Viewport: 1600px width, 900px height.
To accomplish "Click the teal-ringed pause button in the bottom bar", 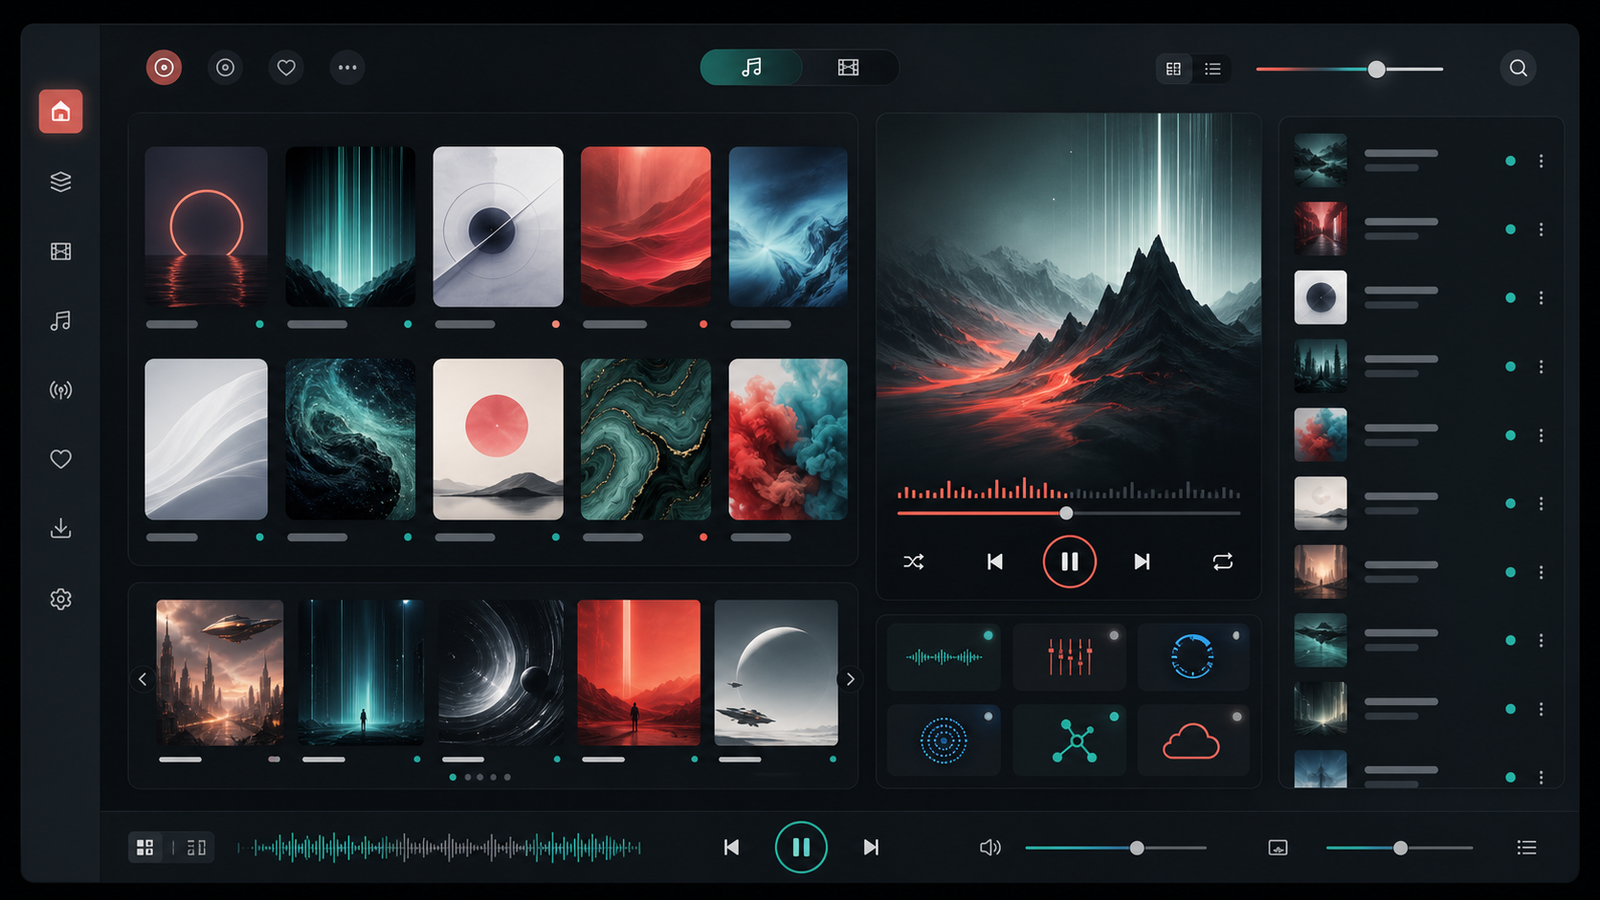I will pos(801,848).
